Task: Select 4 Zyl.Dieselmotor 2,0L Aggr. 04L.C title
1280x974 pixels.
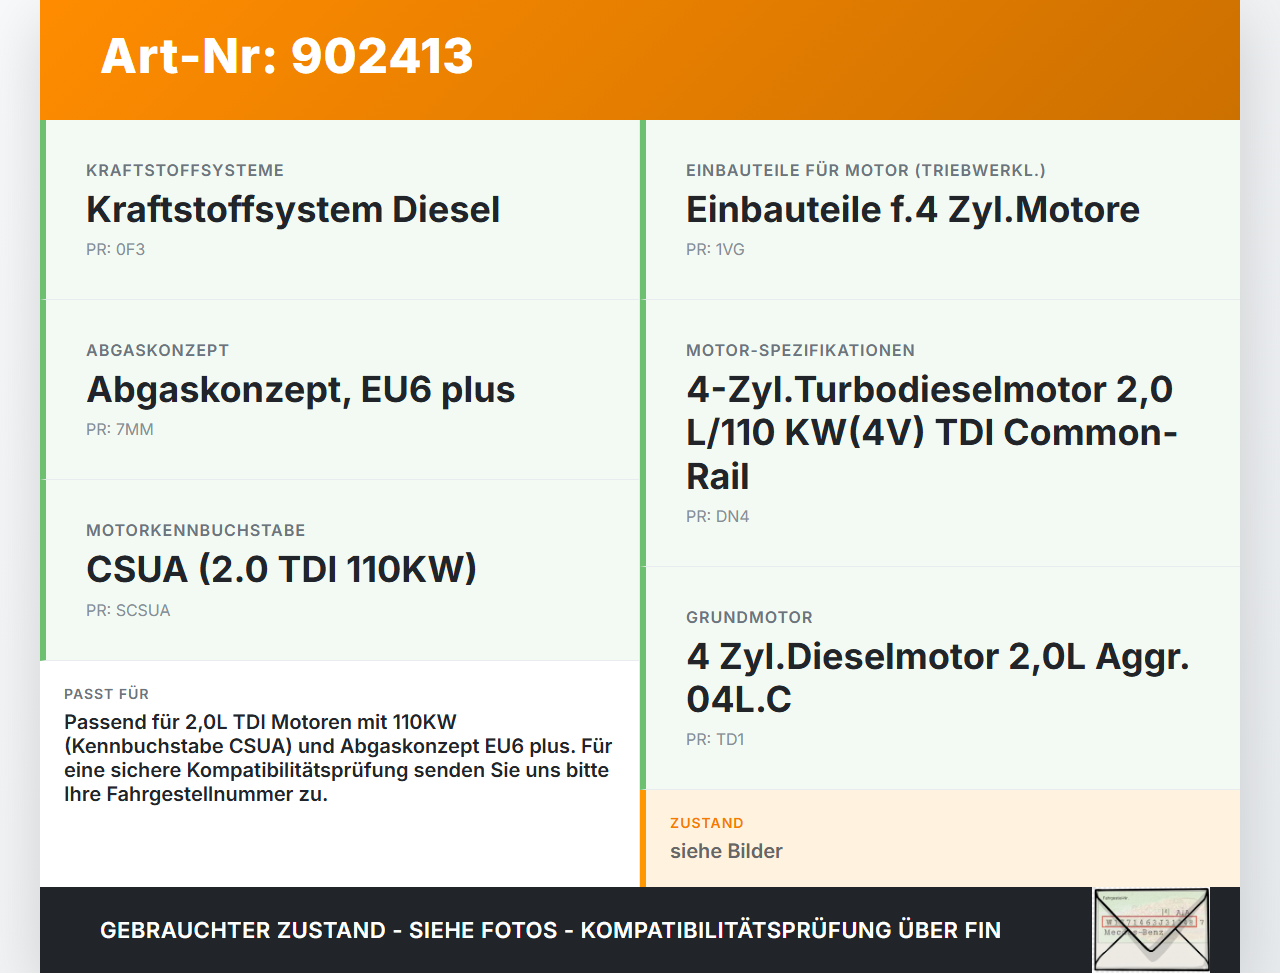Action: click(938, 678)
